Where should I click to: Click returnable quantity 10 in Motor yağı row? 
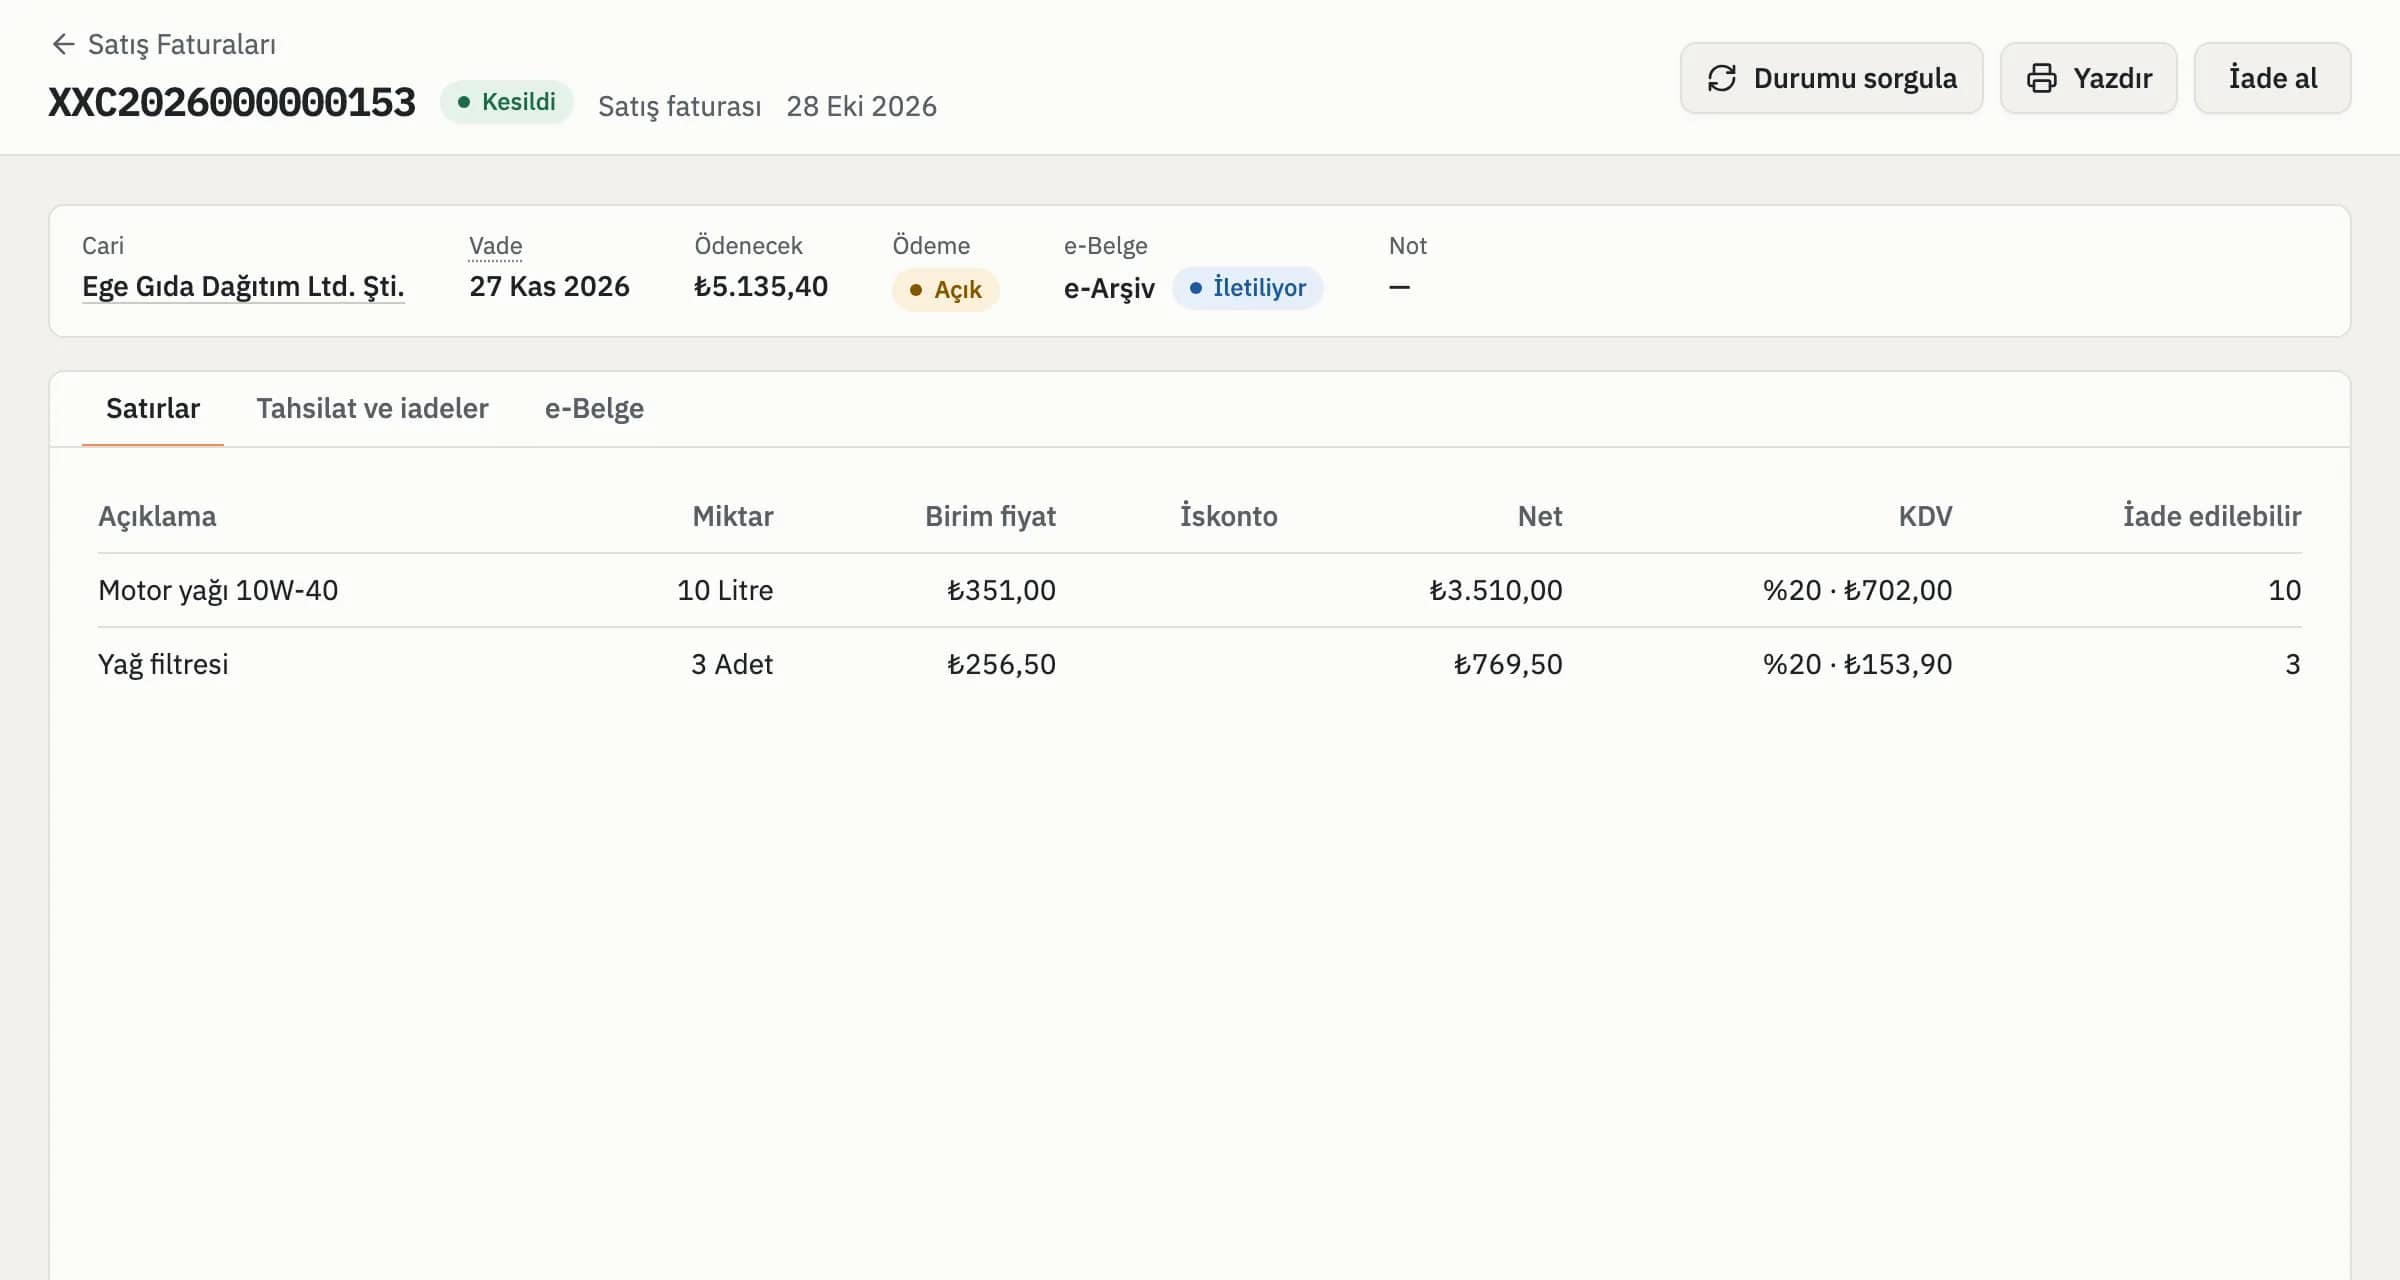click(x=2284, y=590)
